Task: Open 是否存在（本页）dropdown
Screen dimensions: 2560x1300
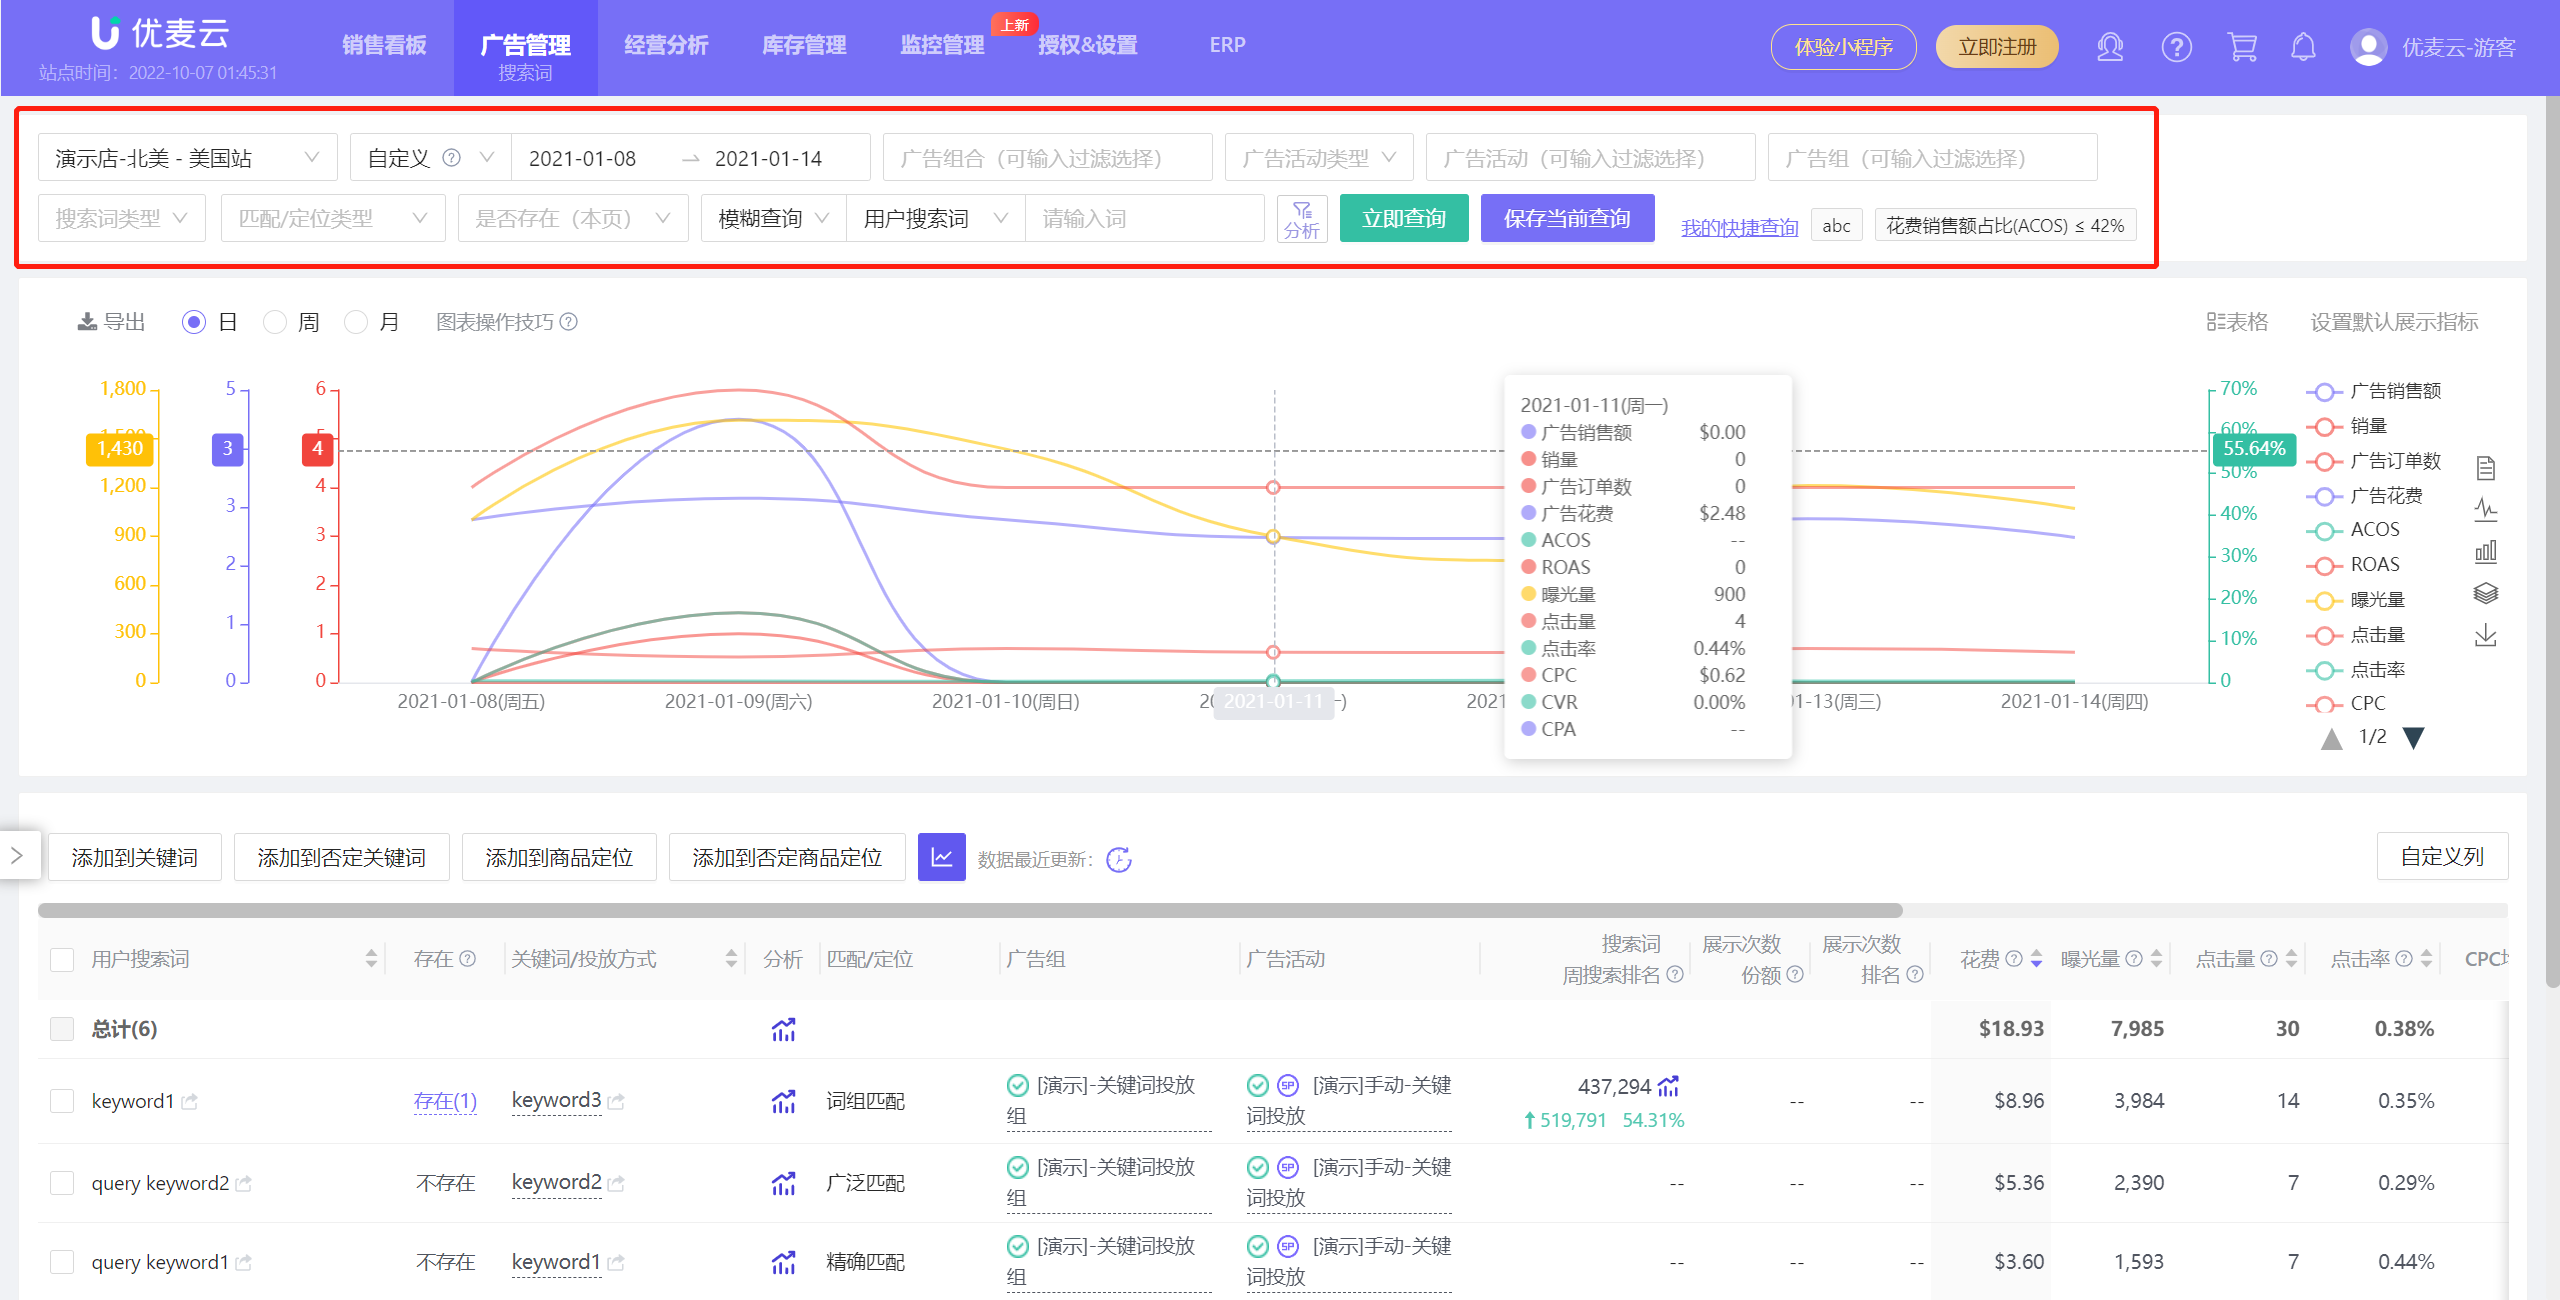Action: (573, 218)
